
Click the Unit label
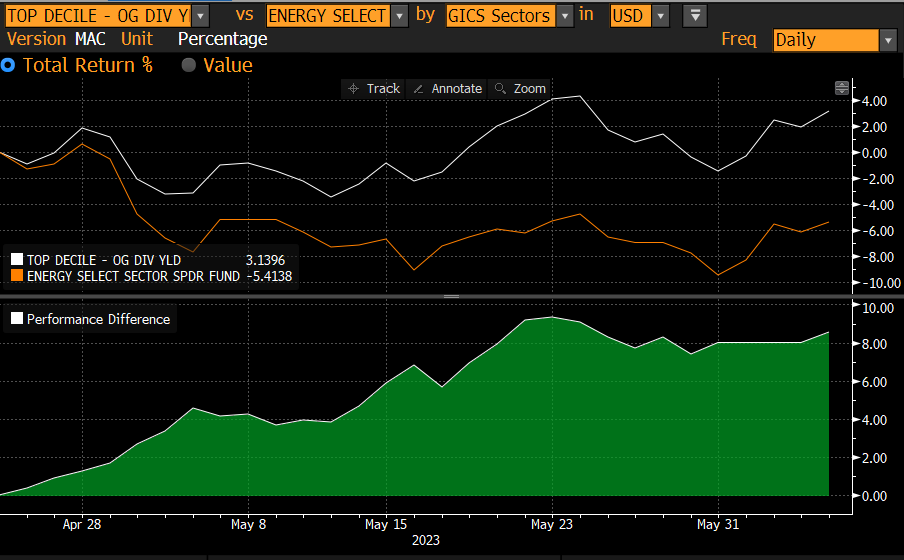point(137,39)
